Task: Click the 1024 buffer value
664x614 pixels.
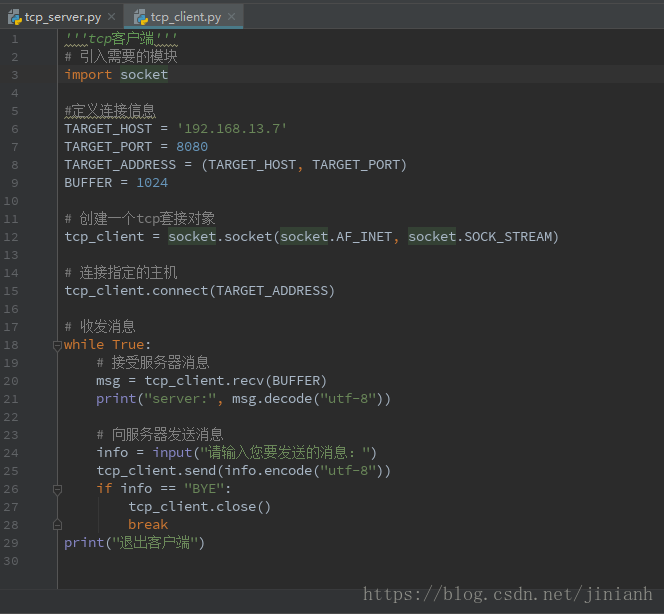Action: (152, 183)
